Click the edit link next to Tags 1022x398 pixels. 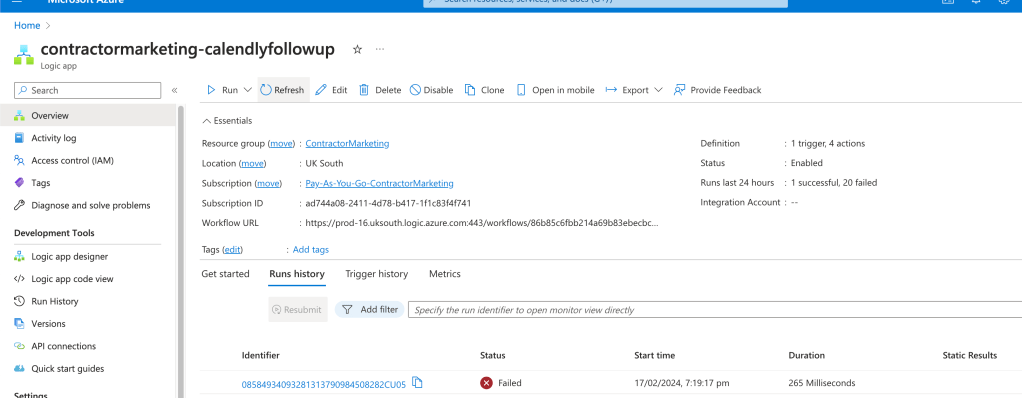[233, 249]
